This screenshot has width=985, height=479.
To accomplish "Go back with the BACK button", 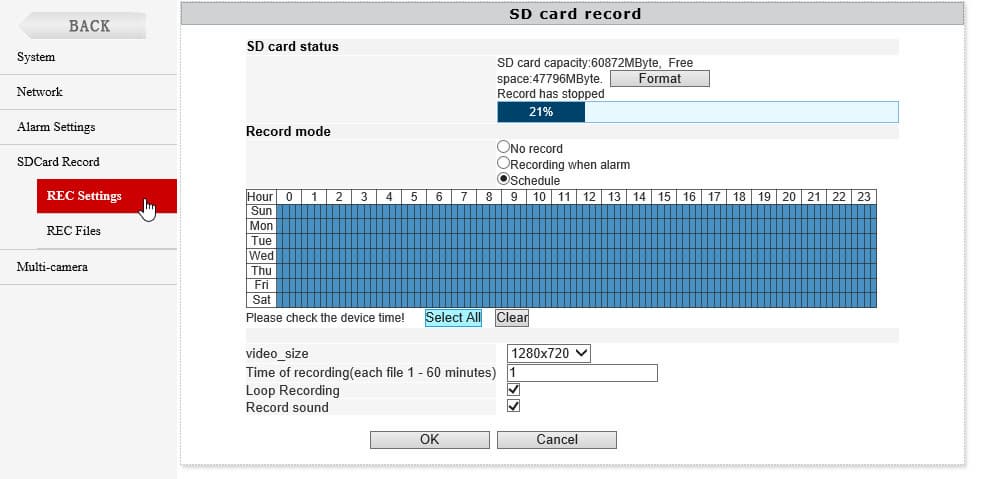I will (x=83, y=26).
